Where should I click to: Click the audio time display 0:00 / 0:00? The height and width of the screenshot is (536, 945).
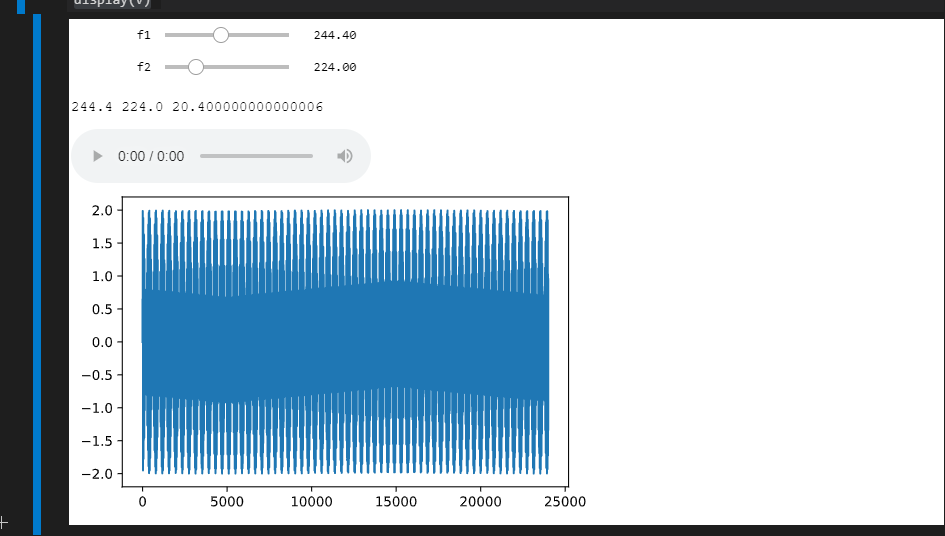pyautogui.click(x=151, y=156)
